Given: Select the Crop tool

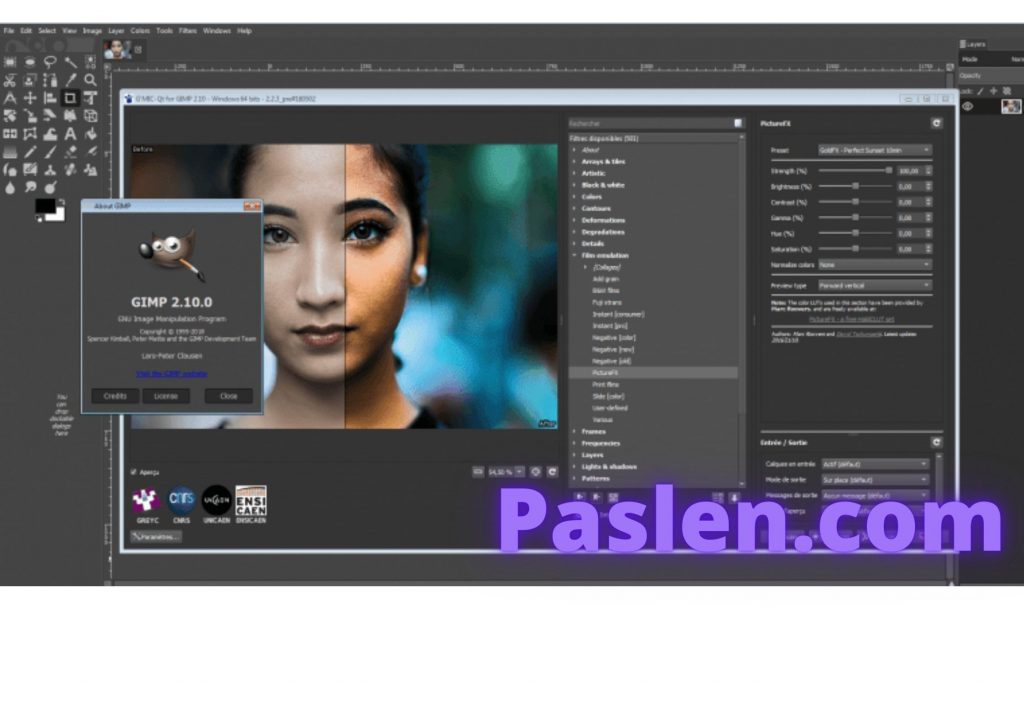Looking at the screenshot, I should click(71, 98).
